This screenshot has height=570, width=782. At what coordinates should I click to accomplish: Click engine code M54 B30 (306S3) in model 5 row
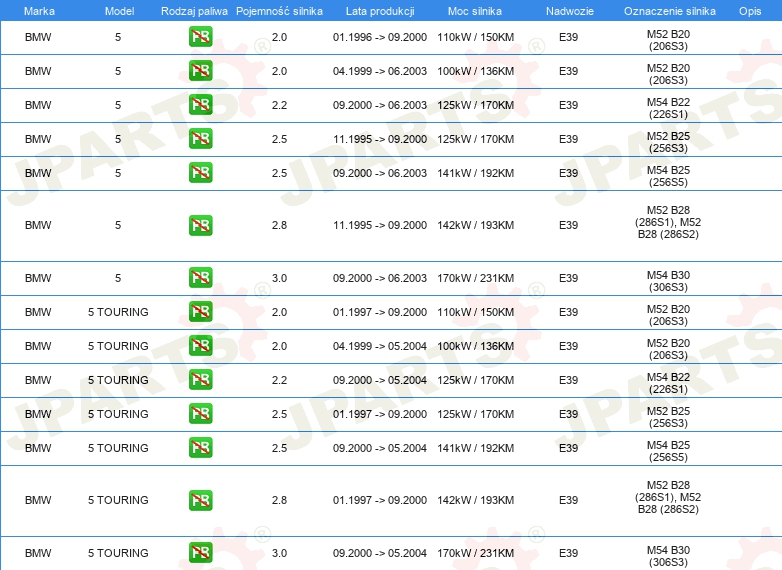point(668,281)
